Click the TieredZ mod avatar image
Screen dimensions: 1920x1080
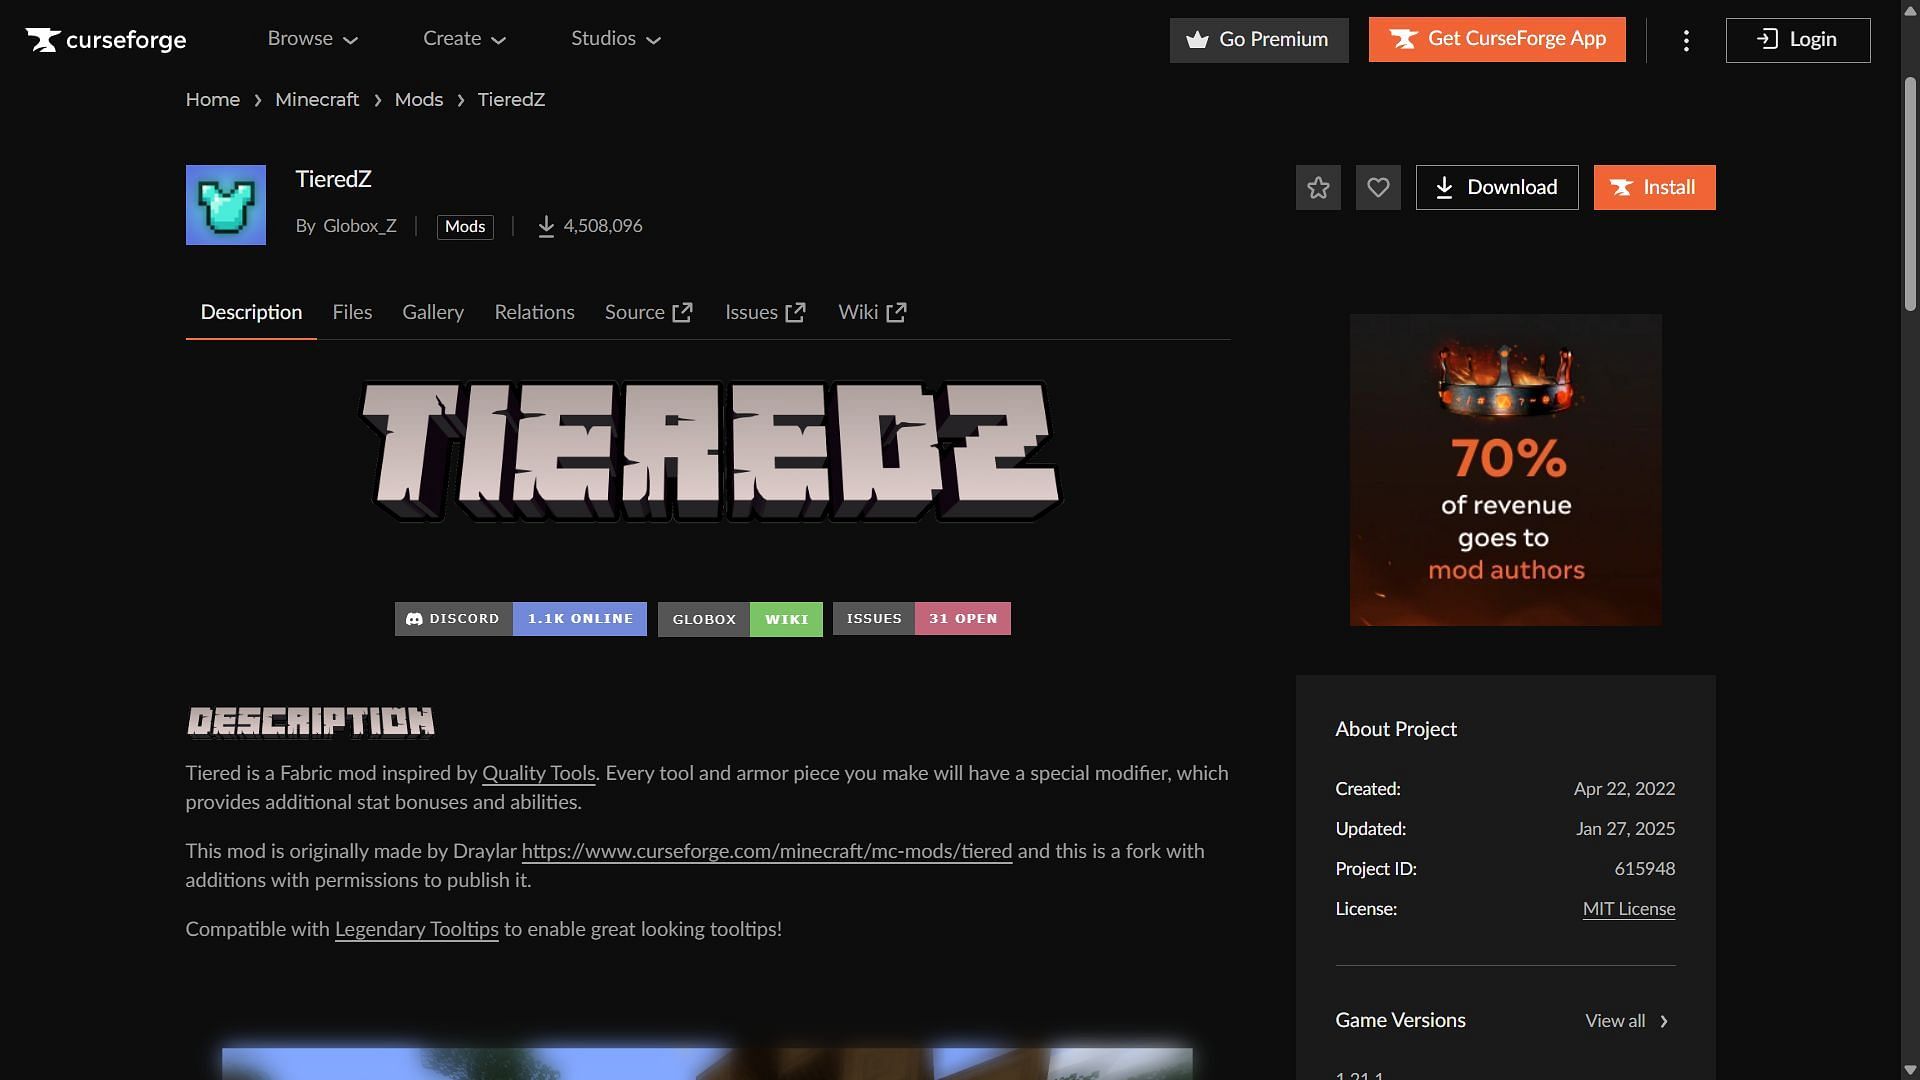pyautogui.click(x=226, y=205)
